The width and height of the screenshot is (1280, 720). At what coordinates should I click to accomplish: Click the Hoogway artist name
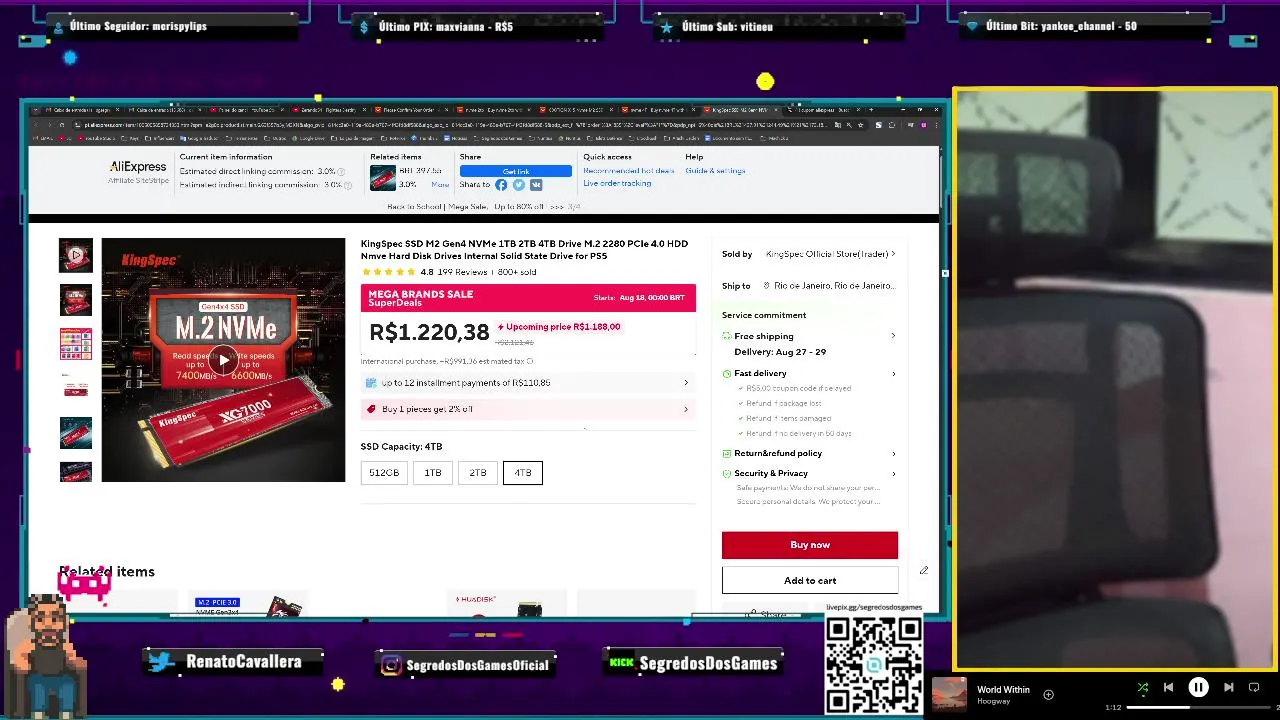point(993,701)
